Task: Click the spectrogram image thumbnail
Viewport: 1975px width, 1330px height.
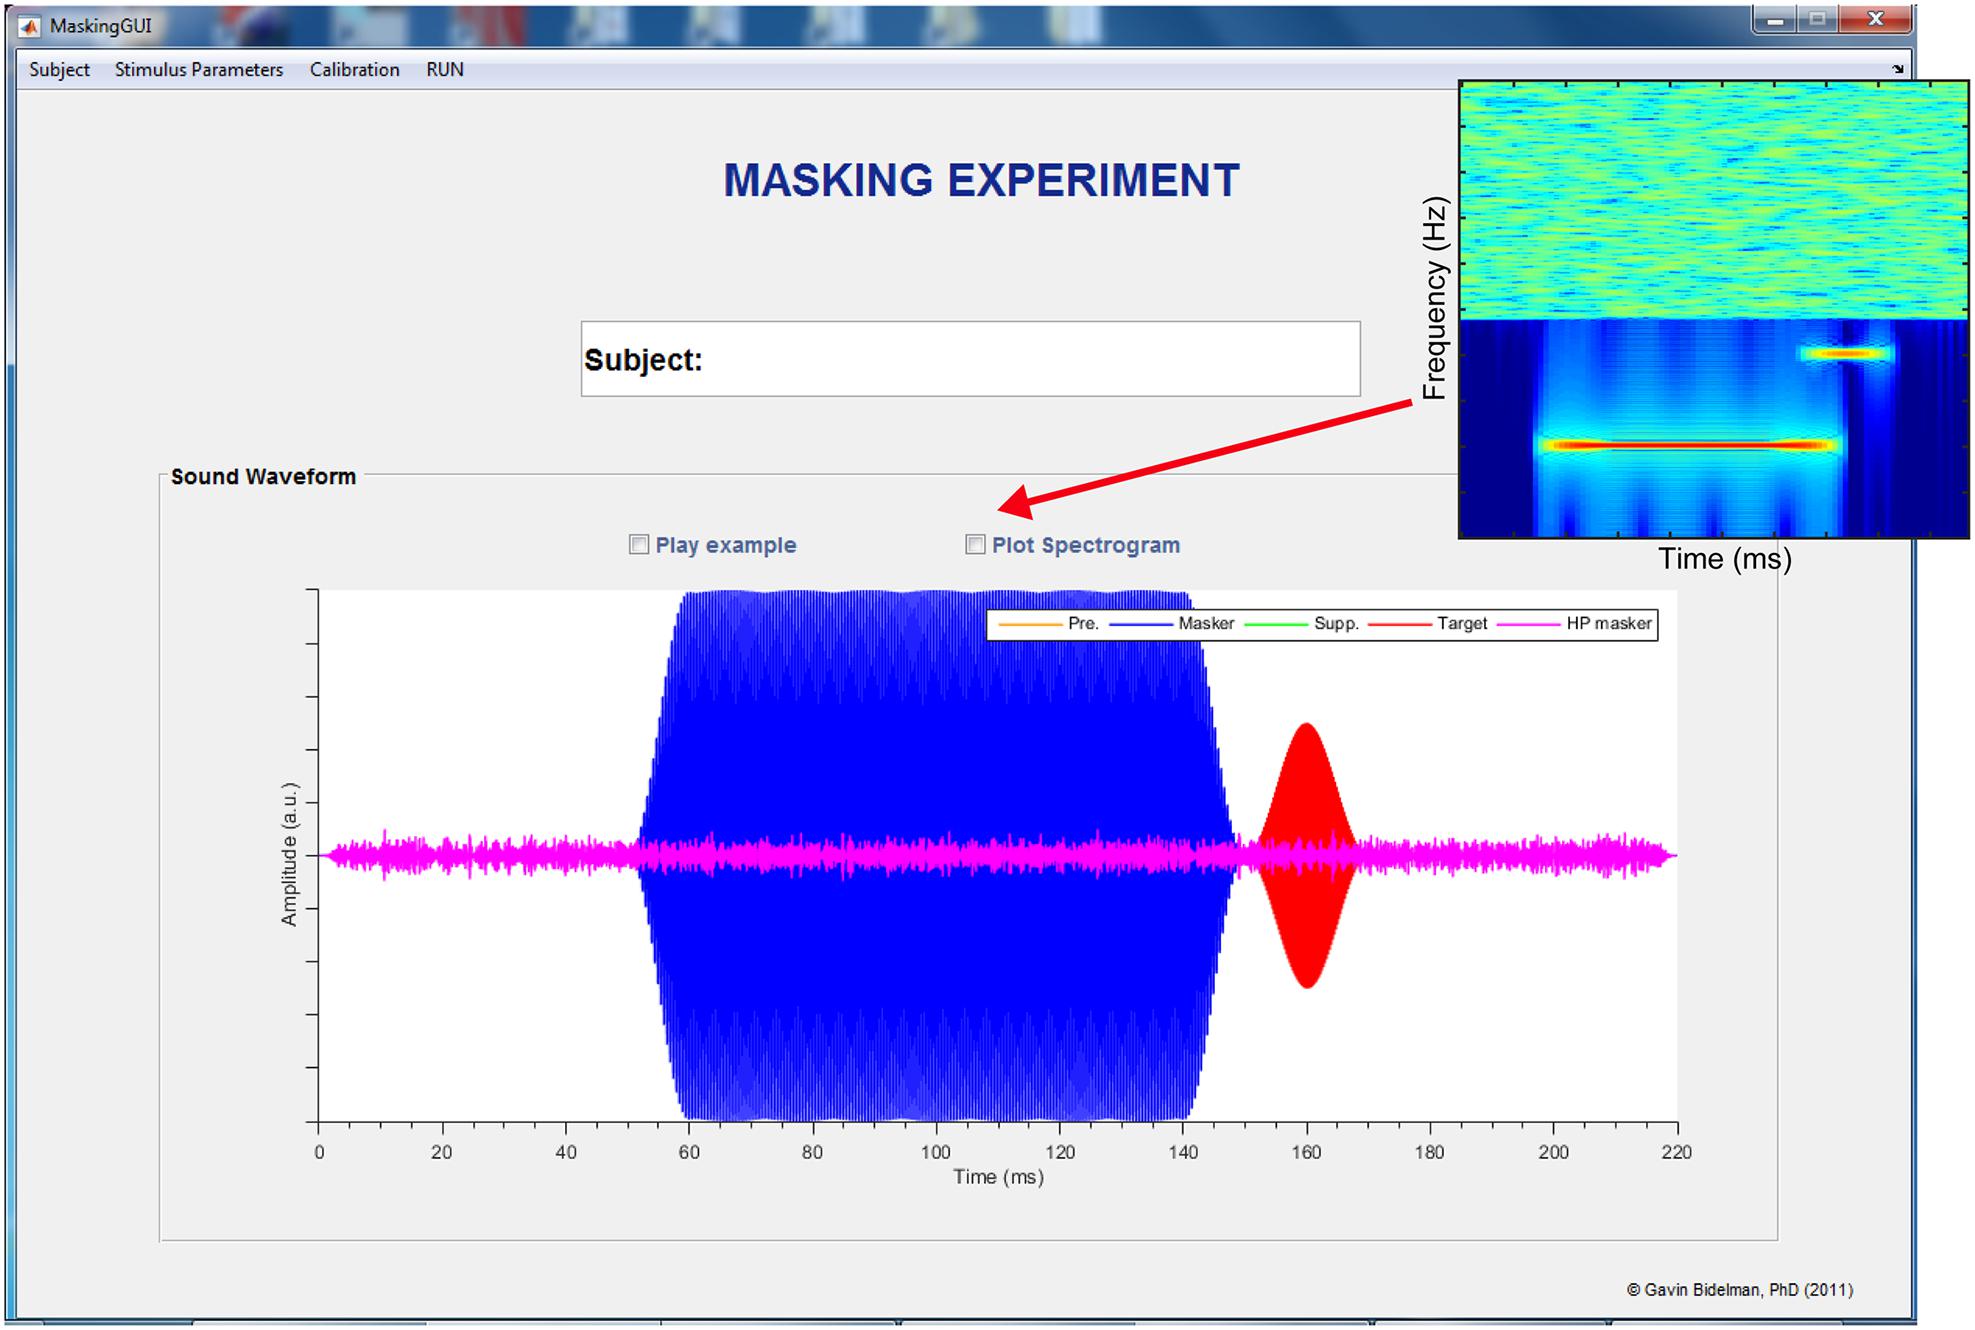Action: [1713, 309]
